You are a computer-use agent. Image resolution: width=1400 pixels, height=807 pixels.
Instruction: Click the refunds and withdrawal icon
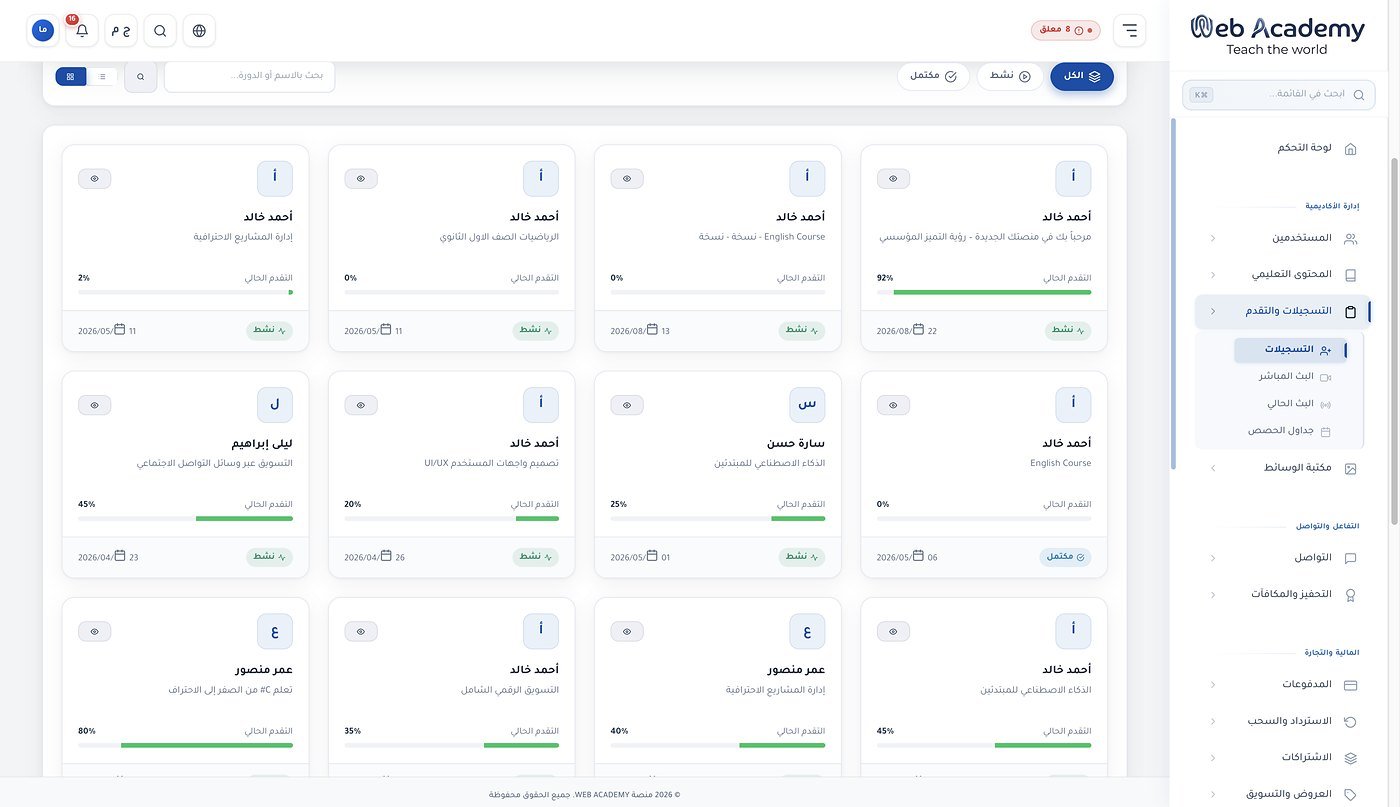pos(1350,721)
